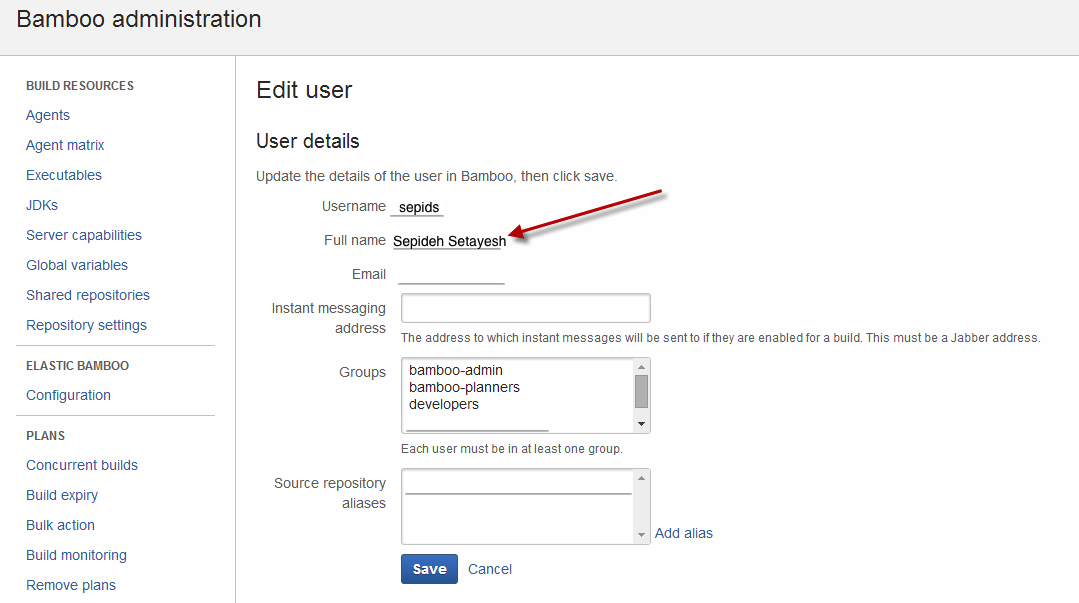Open Repository settings
The image size is (1079, 603).
pyautogui.click(x=86, y=325)
